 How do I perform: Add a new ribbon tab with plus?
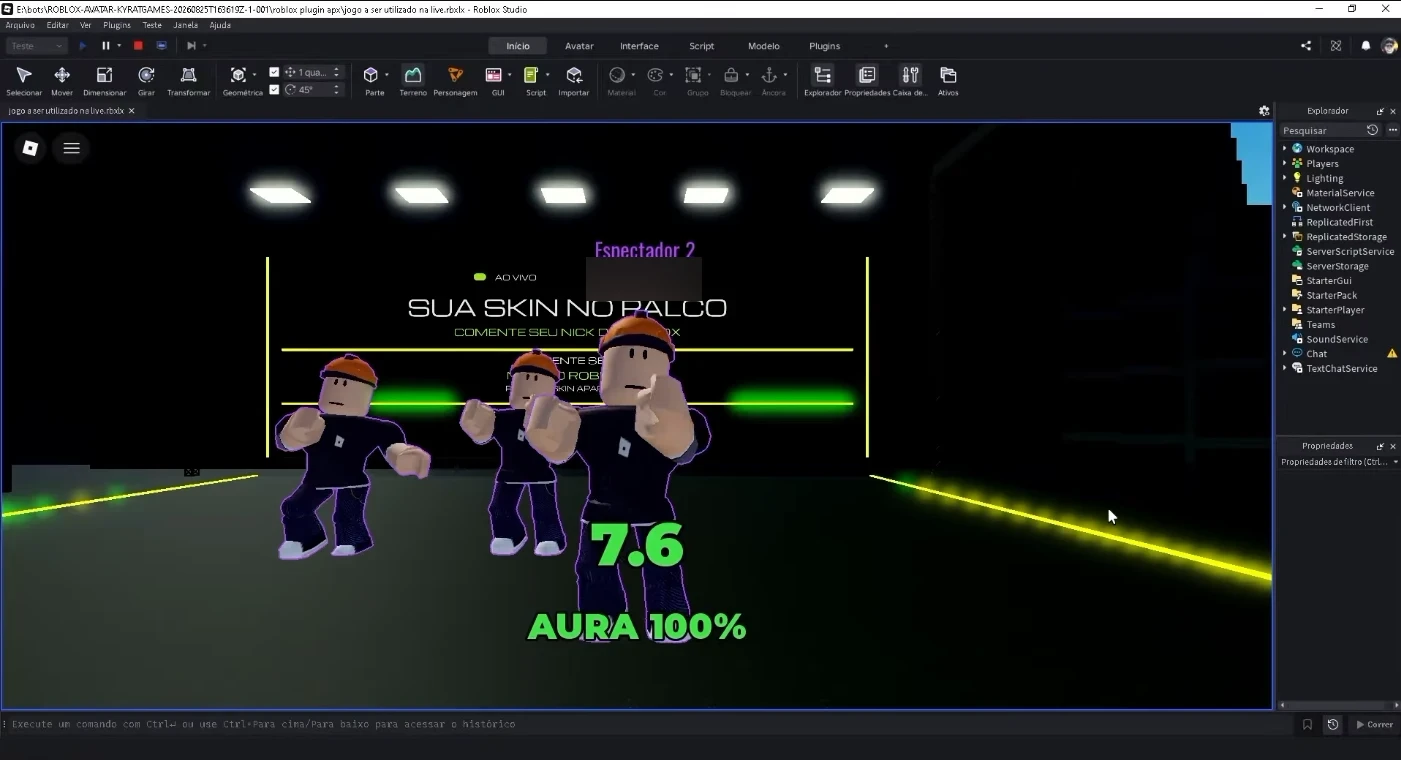pyautogui.click(x=886, y=46)
